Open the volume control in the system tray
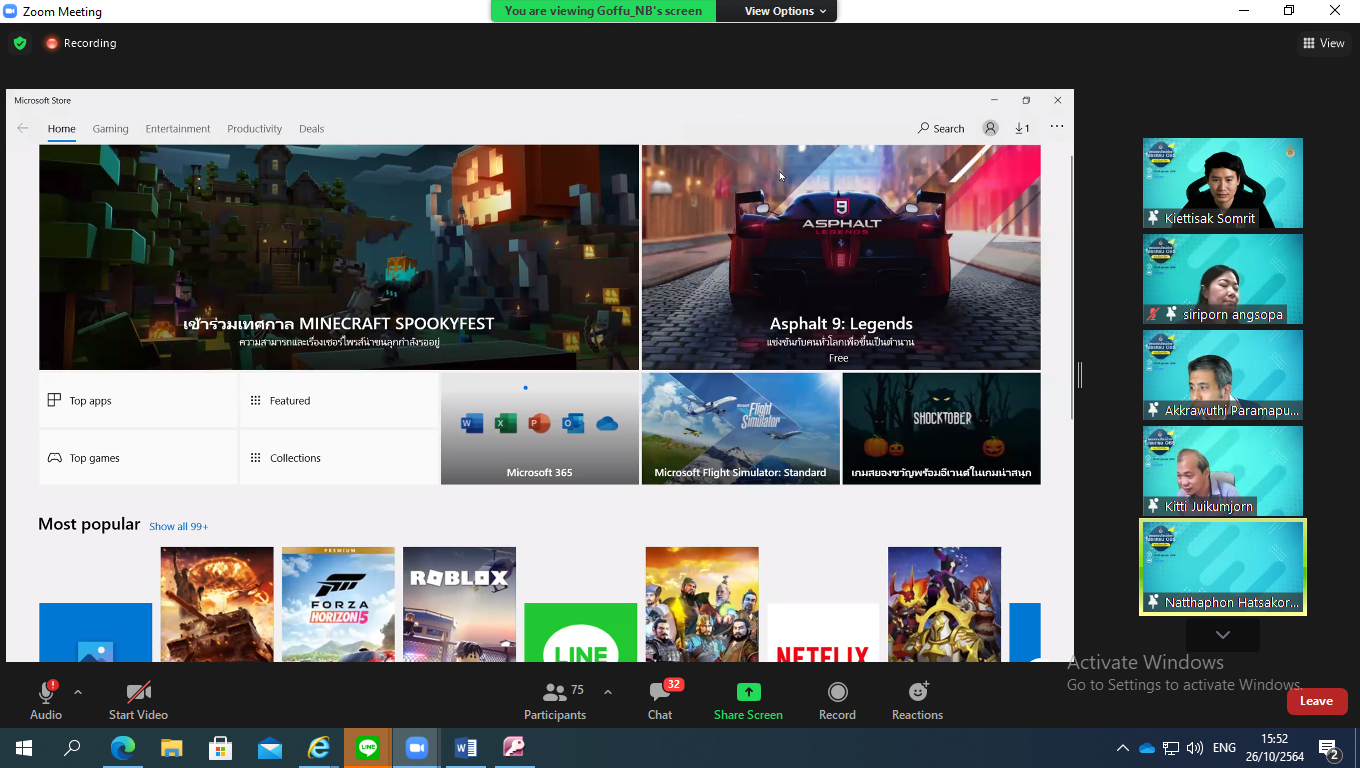Viewport: 1360px width, 768px height. tap(1195, 747)
